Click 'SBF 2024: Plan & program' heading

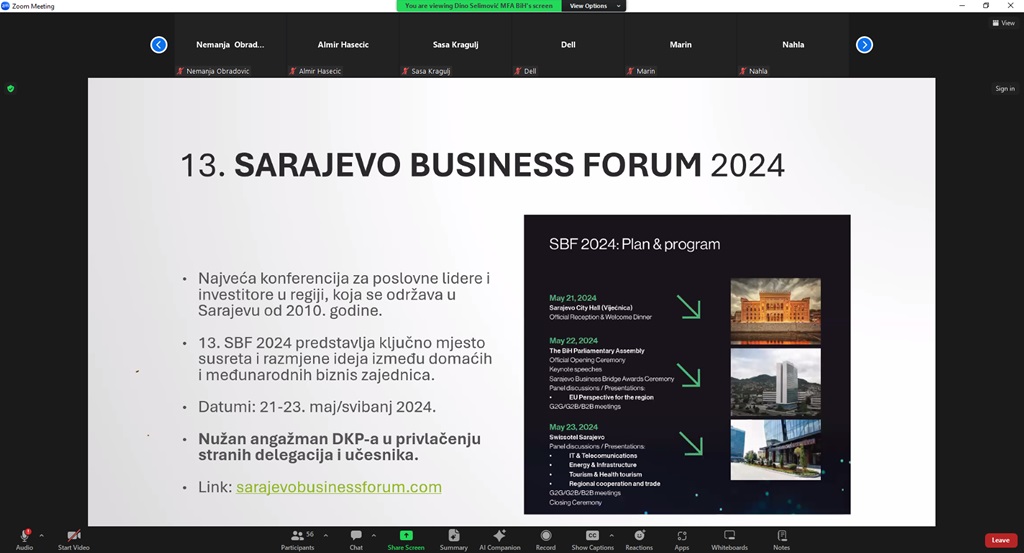(x=634, y=244)
